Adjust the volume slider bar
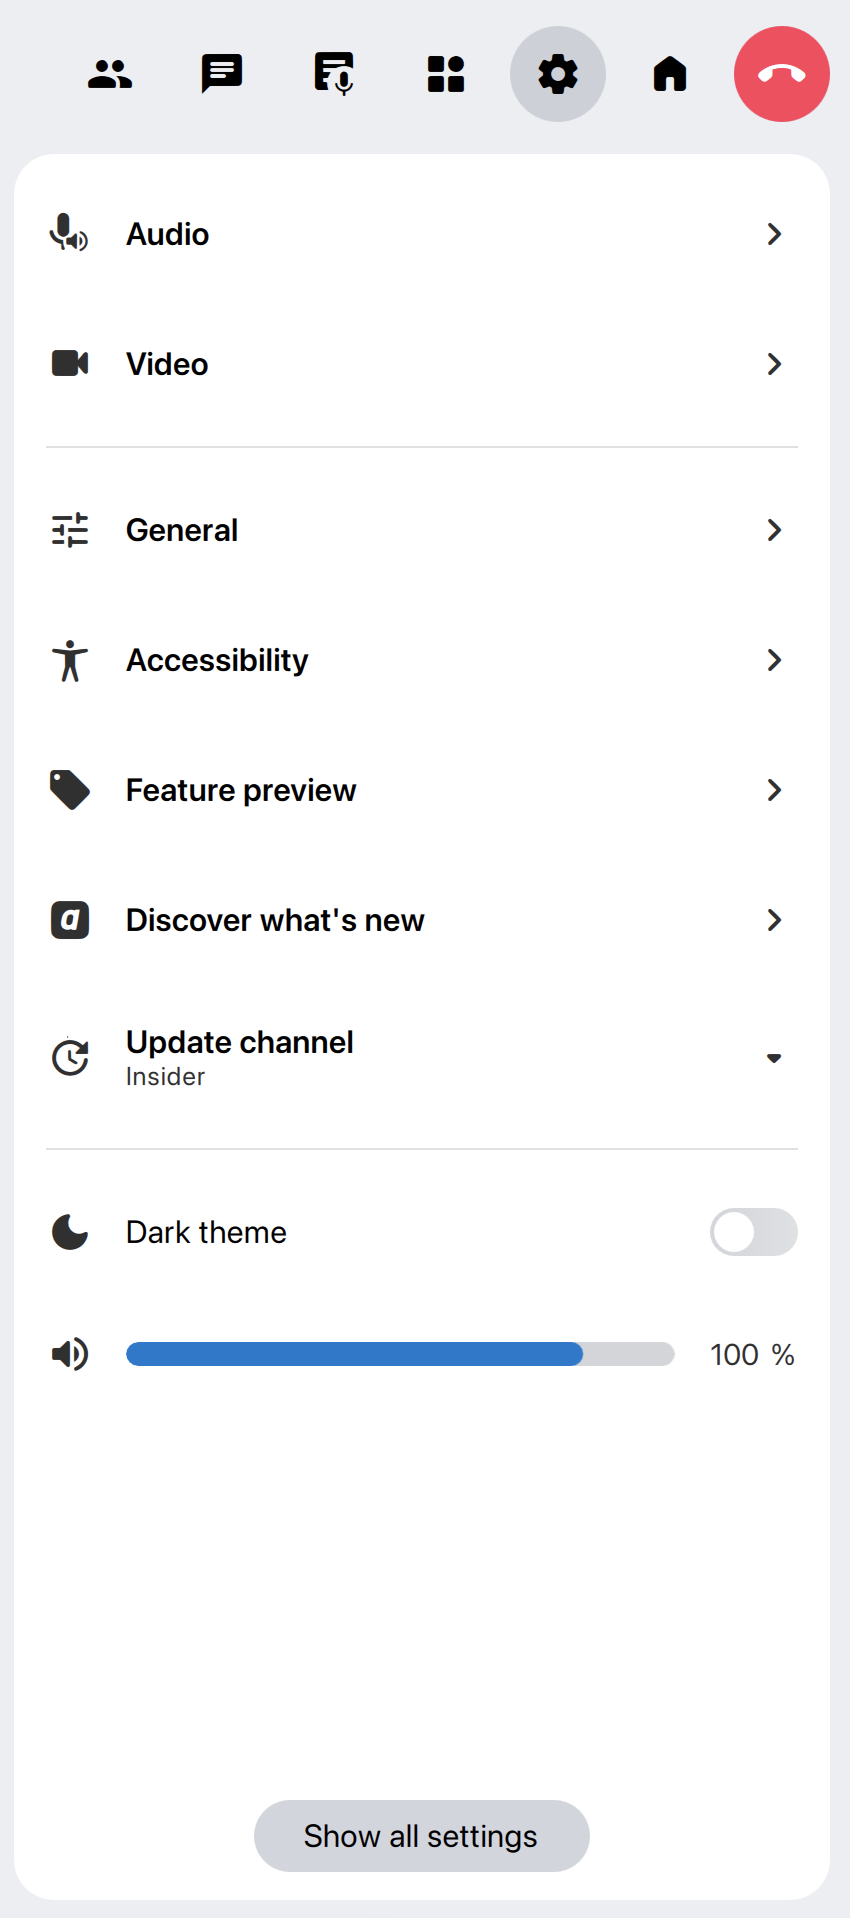The height and width of the screenshot is (1918, 850). pyautogui.click(x=400, y=1354)
